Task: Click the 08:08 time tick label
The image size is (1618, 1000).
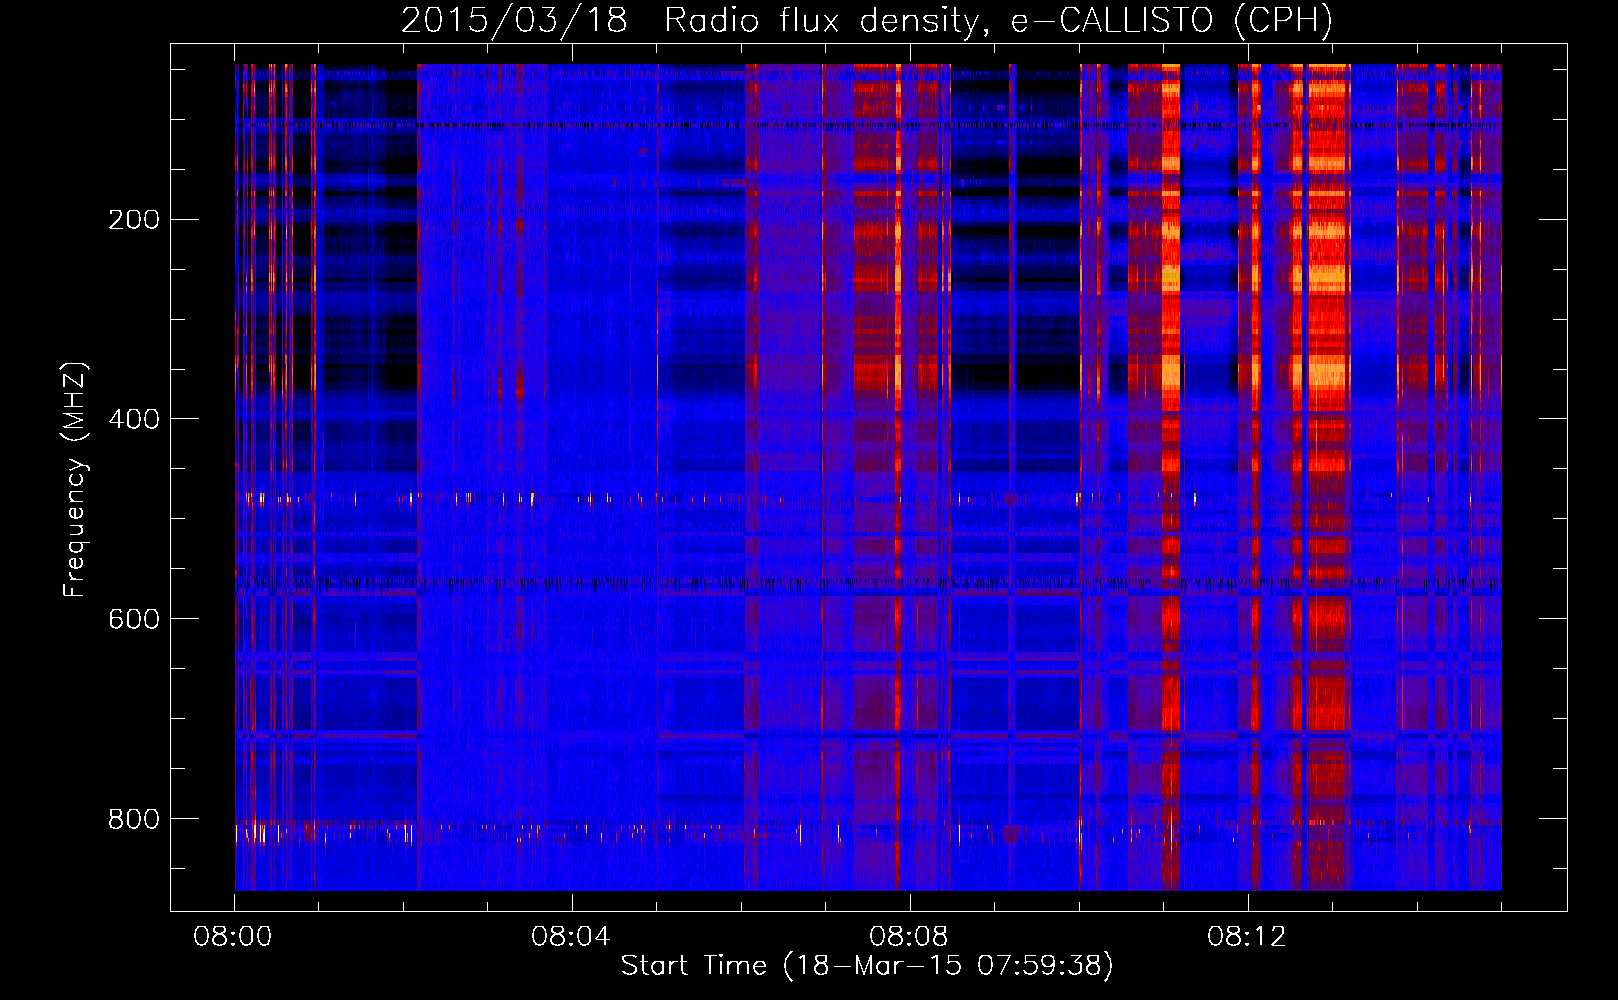Action: [909, 937]
